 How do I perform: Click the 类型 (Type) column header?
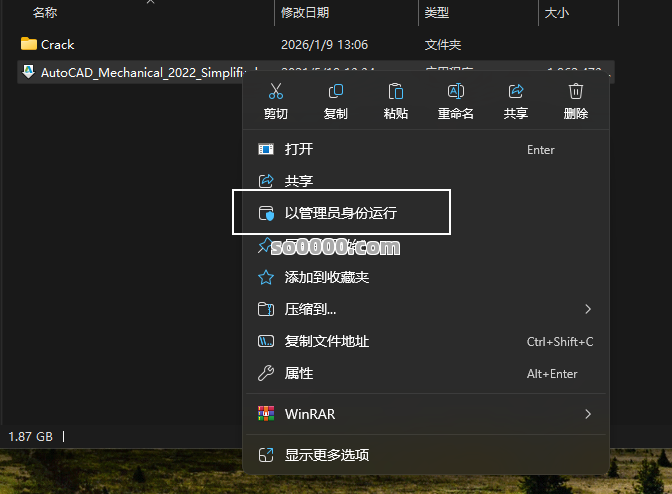[x=437, y=12]
